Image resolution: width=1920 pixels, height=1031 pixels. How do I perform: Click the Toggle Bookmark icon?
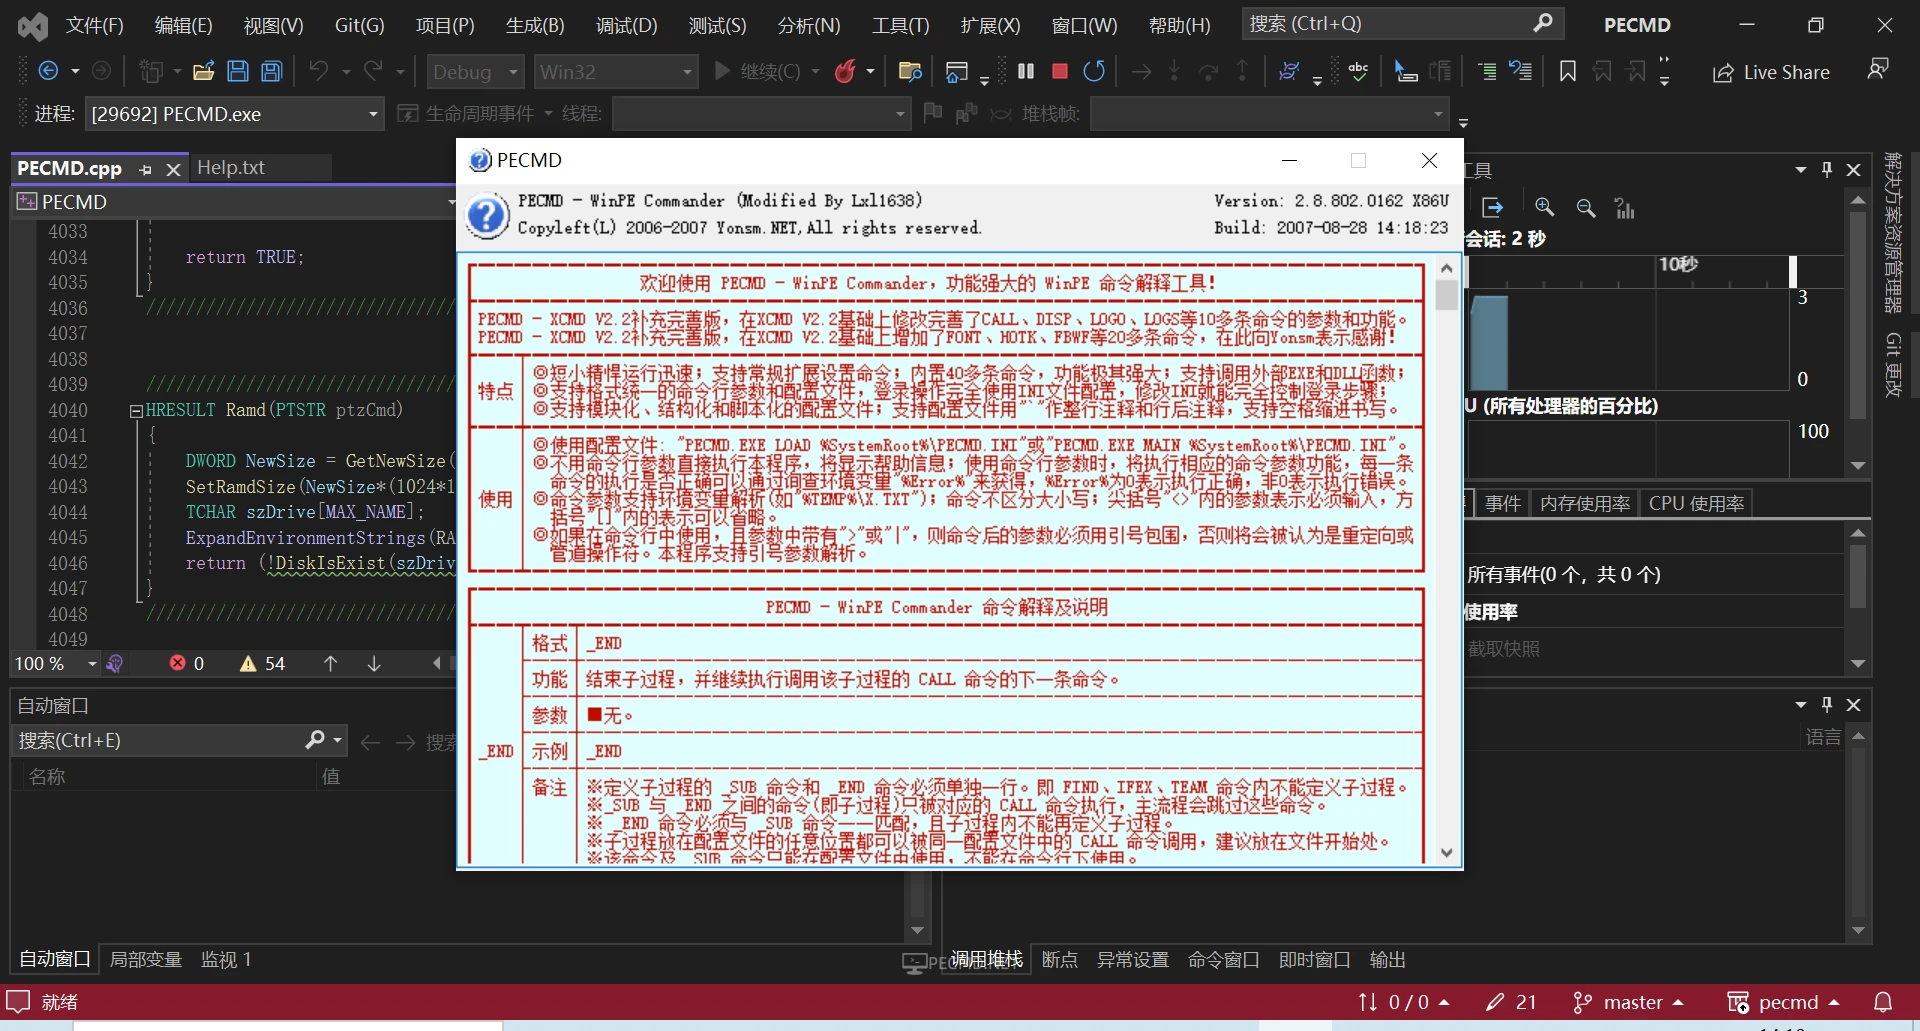point(1568,71)
